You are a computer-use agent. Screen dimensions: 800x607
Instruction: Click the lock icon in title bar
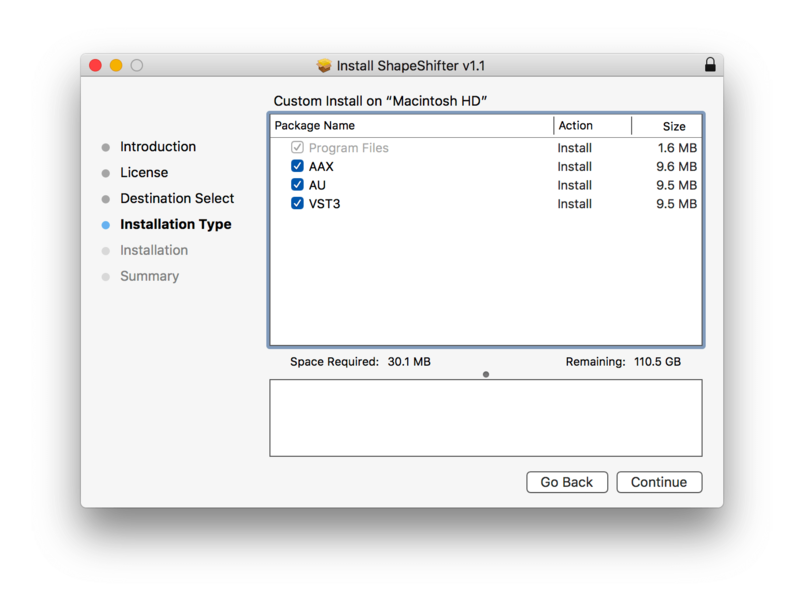710,65
